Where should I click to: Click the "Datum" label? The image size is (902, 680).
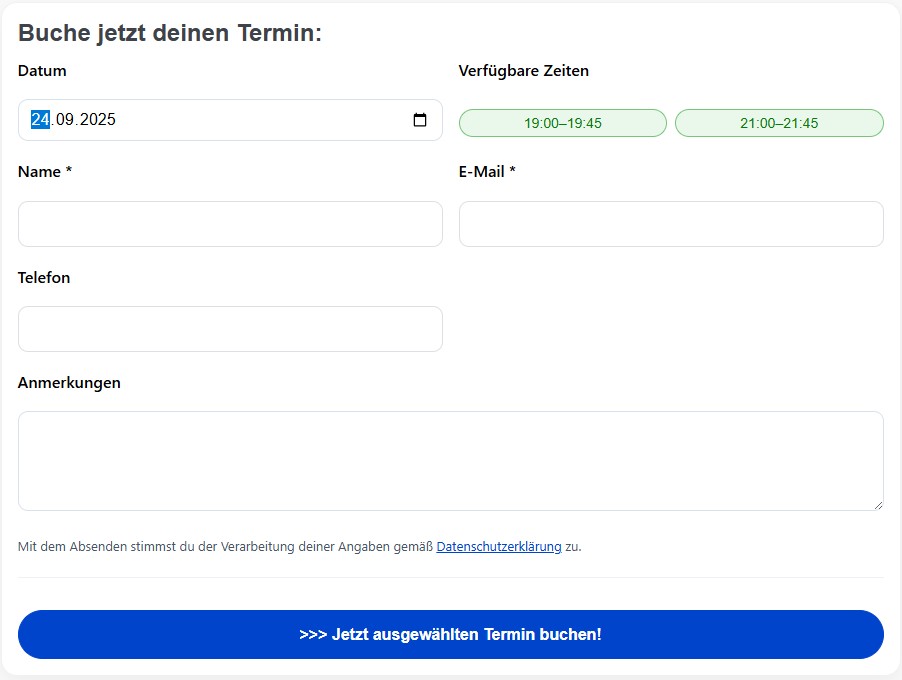[x=42, y=71]
